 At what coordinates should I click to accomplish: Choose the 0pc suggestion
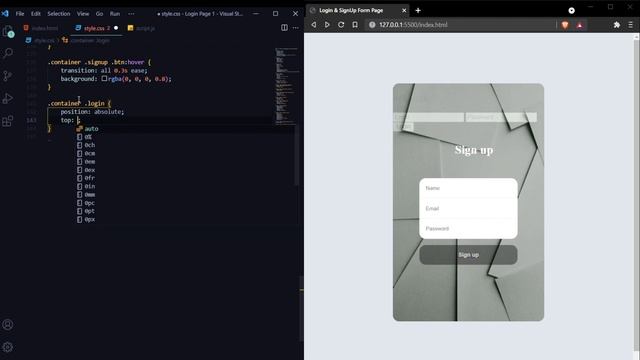pos(90,203)
